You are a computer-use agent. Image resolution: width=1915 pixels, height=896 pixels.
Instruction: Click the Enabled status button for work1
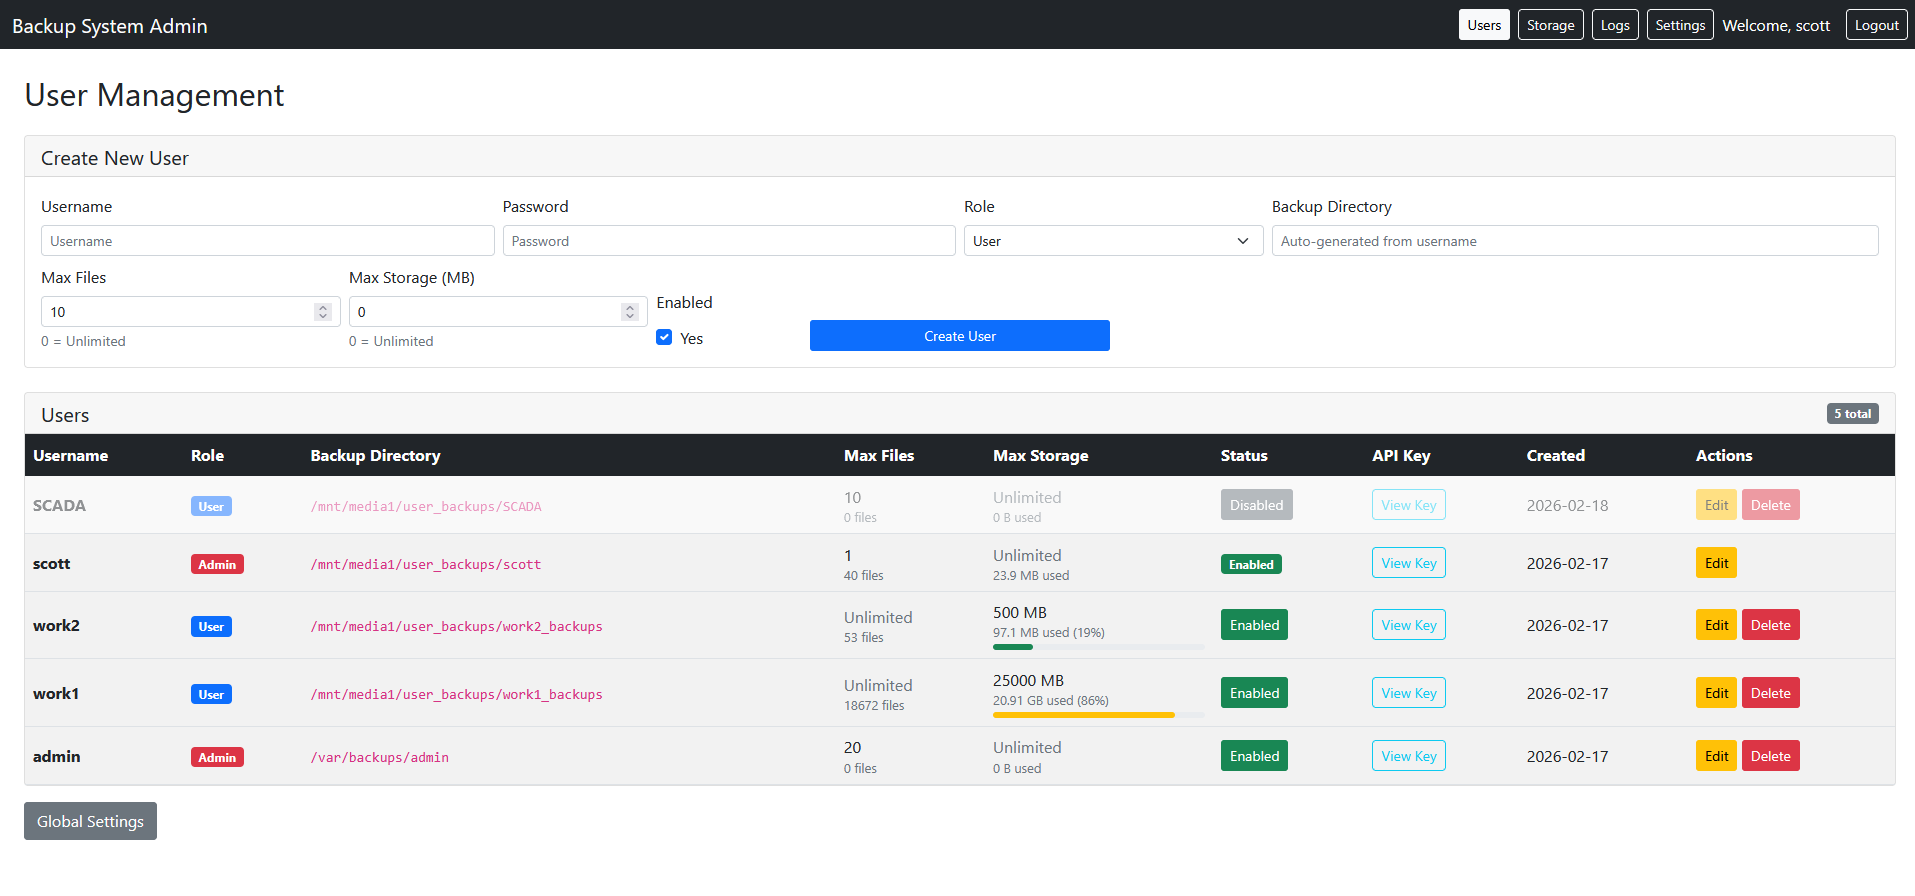tap(1254, 693)
